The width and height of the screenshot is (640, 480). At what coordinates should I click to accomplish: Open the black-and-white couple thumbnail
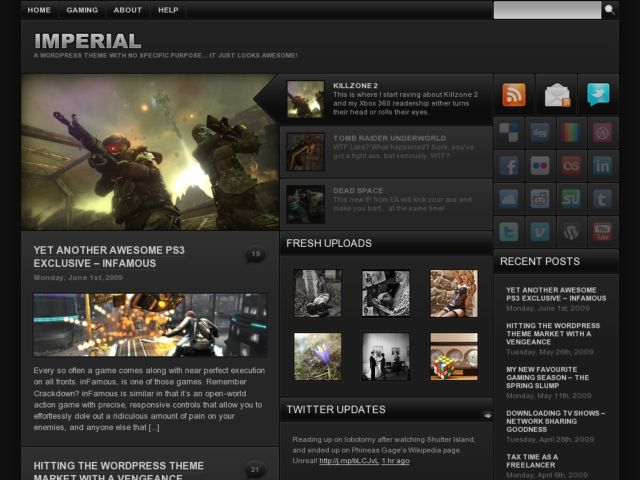tap(386, 356)
